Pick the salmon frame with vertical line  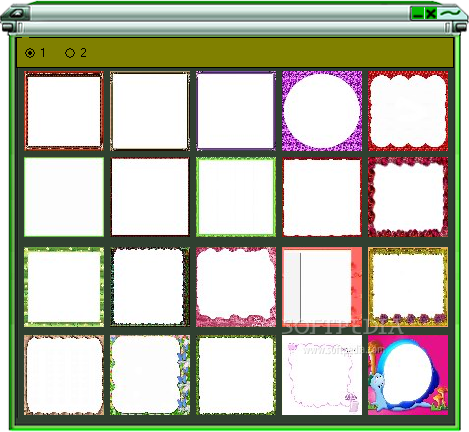(322, 287)
